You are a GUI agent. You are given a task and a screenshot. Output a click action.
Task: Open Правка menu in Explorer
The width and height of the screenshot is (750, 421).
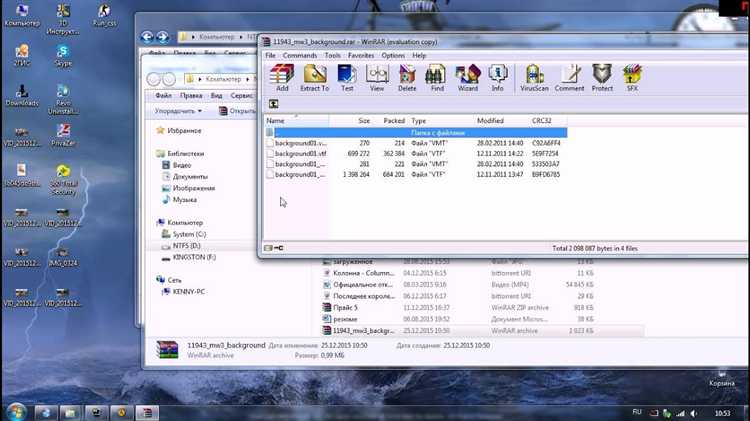(x=191, y=96)
